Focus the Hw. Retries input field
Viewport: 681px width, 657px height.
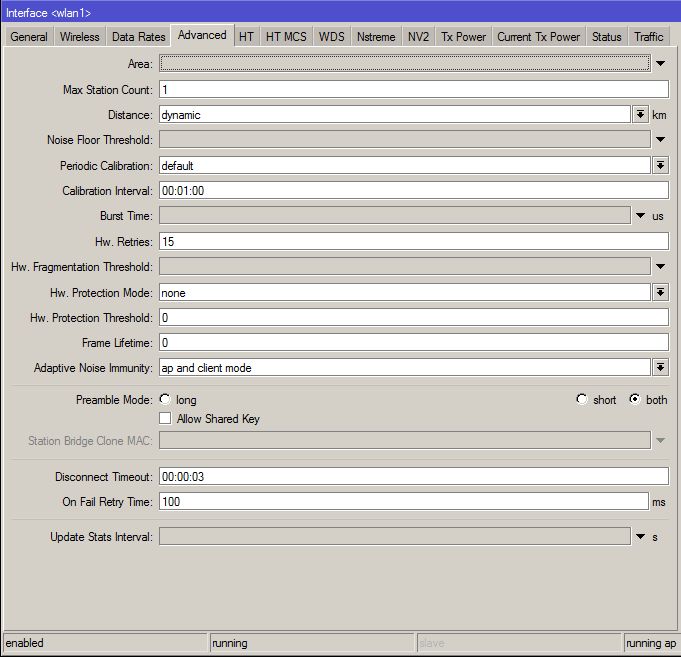pos(413,241)
